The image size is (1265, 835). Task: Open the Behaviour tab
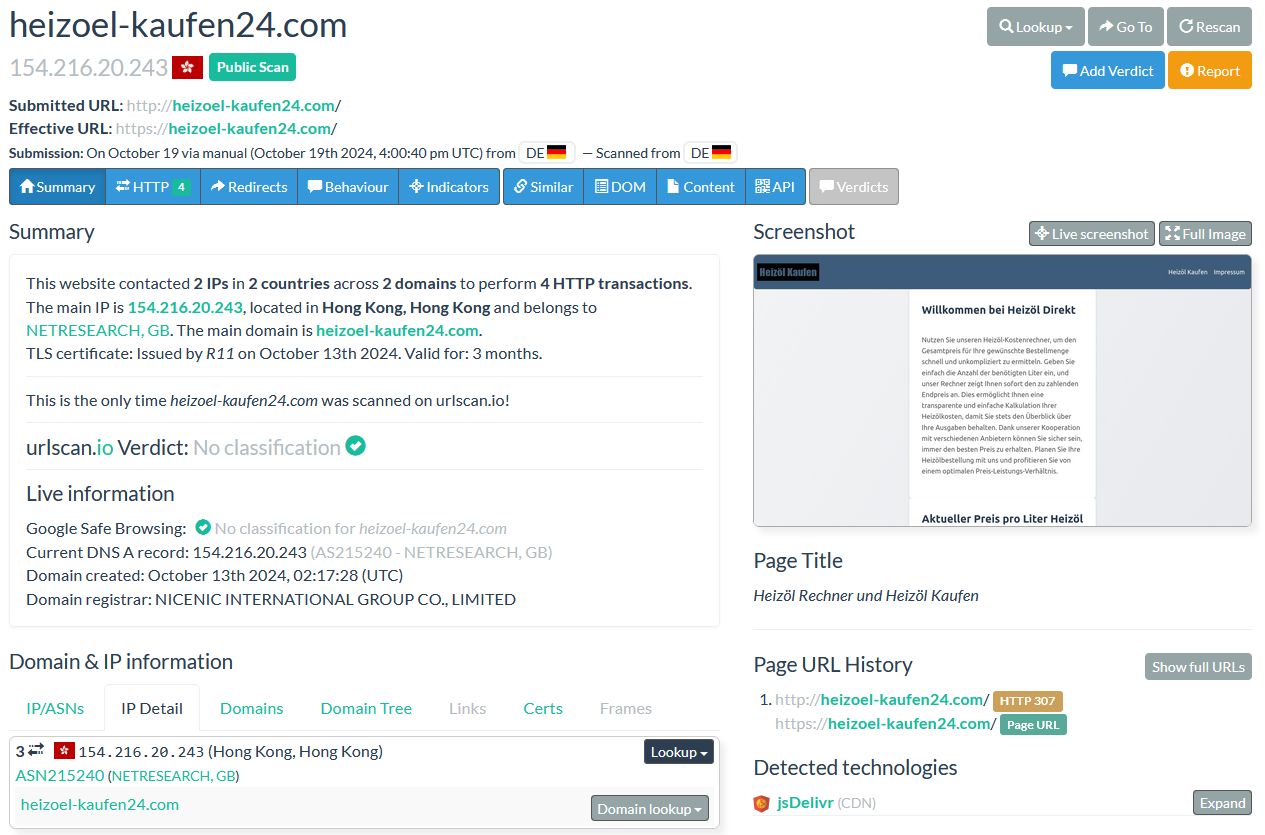(348, 186)
